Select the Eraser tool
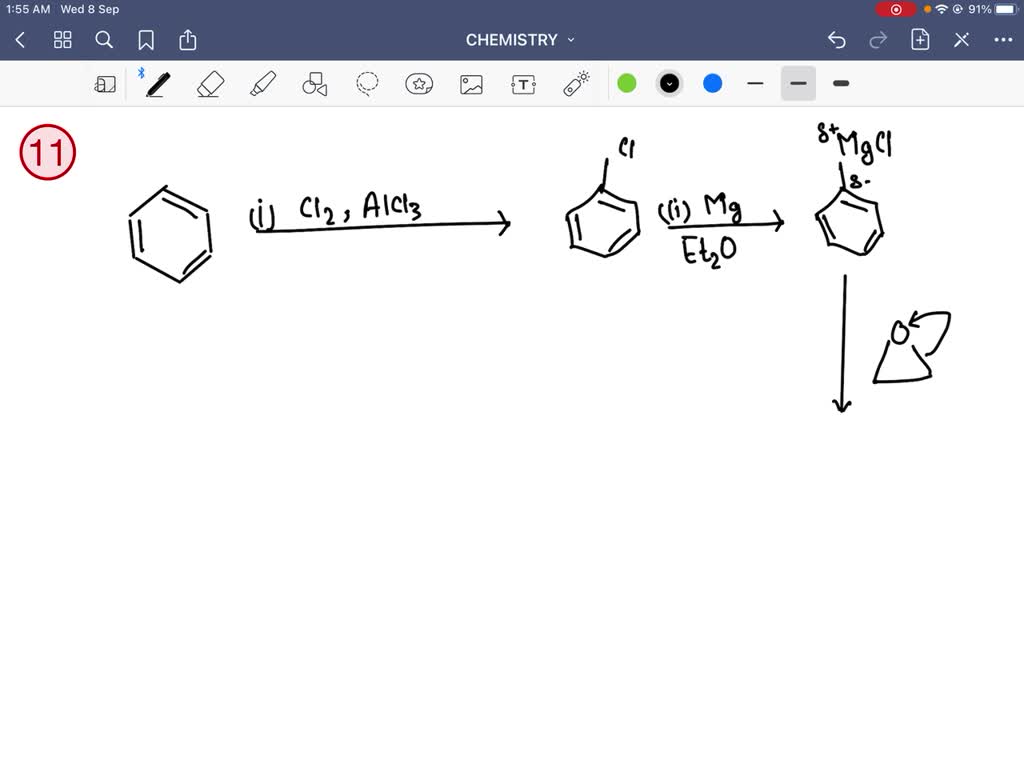The height and width of the screenshot is (768, 1024). (x=210, y=84)
